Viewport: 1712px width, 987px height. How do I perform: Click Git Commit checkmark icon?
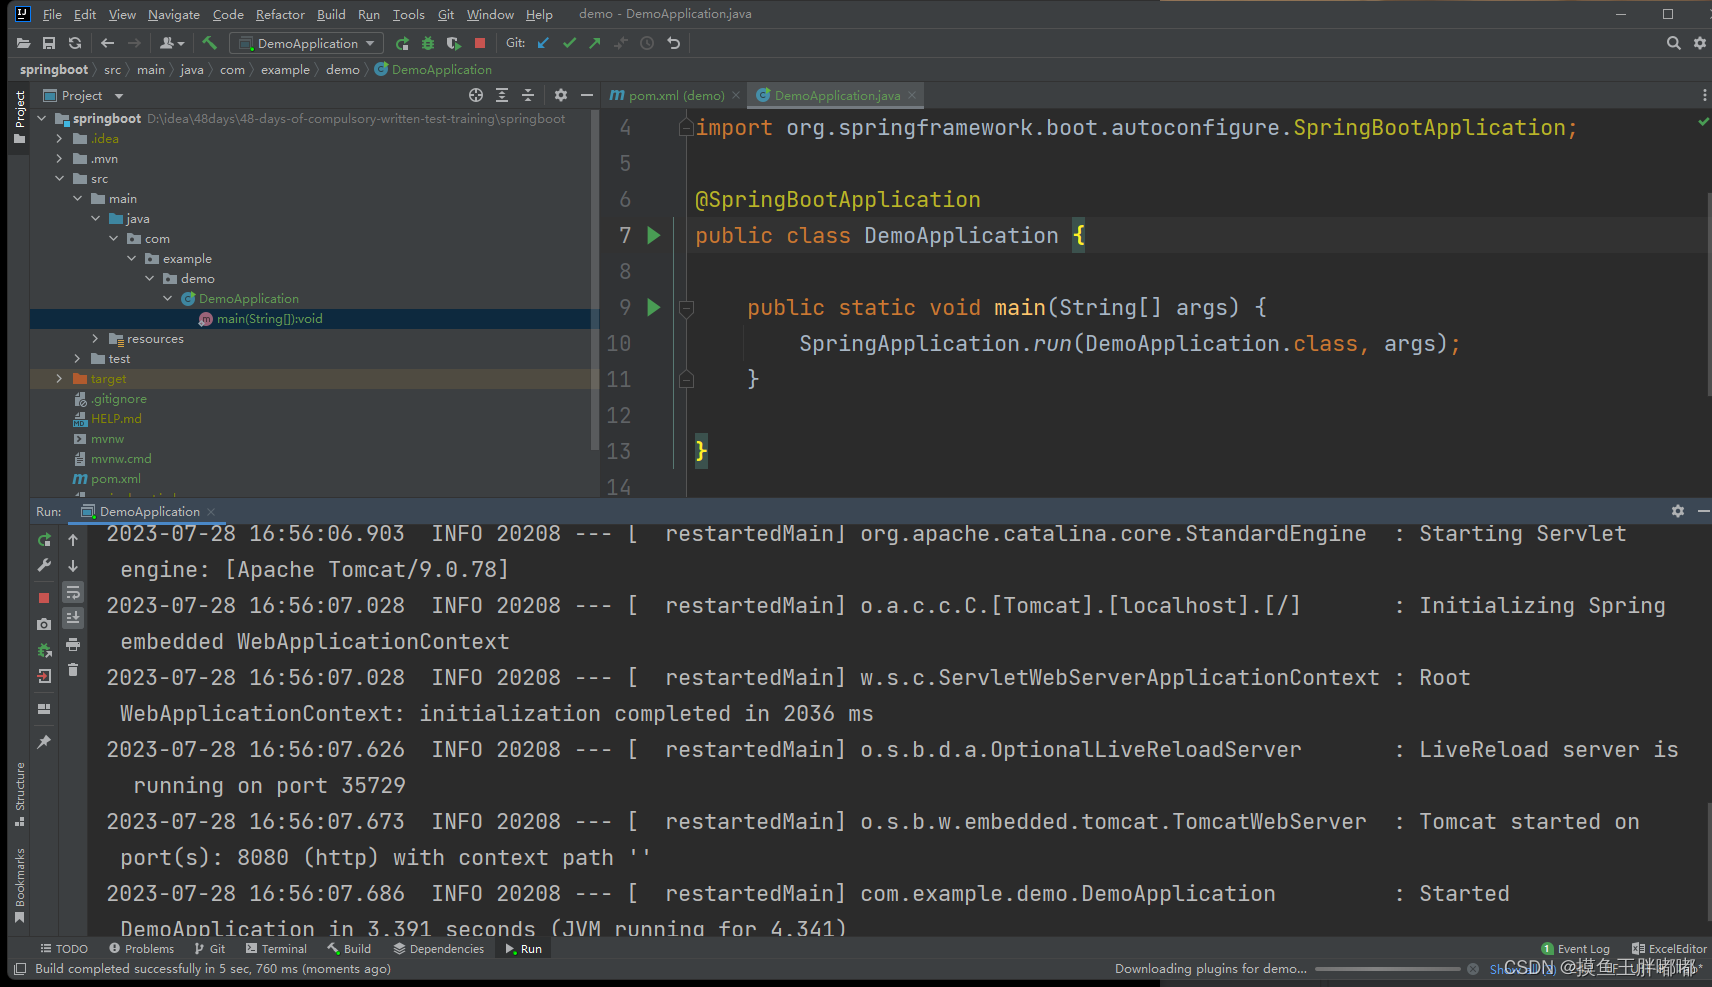569,43
